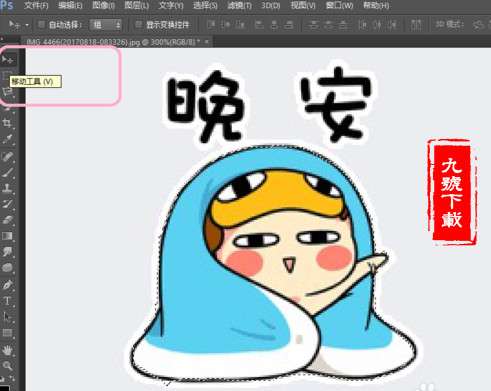Open the 滤镜(T) menu
The height and width of the screenshot is (391, 491).
click(239, 6)
